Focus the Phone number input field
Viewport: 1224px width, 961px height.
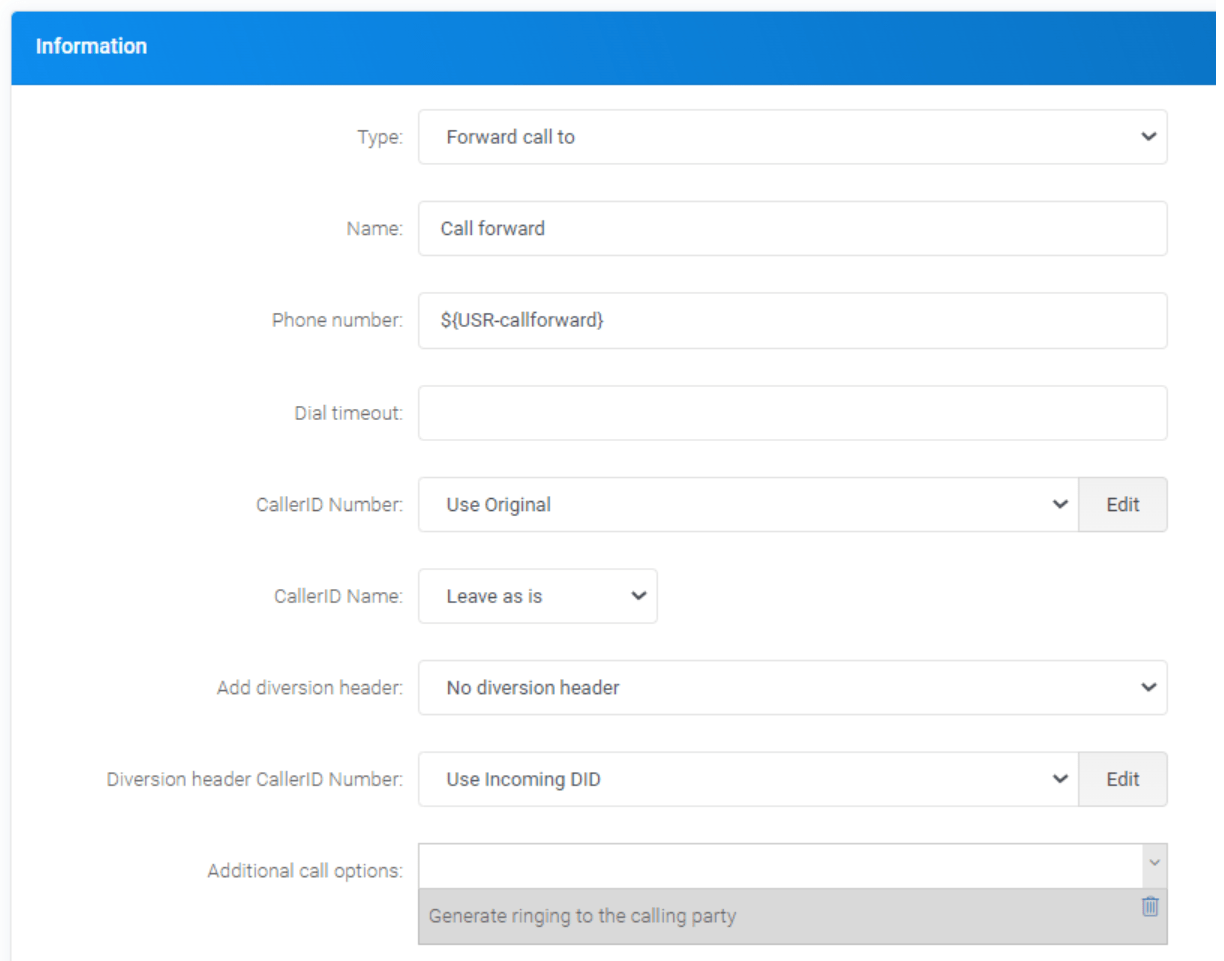tap(791, 321)
